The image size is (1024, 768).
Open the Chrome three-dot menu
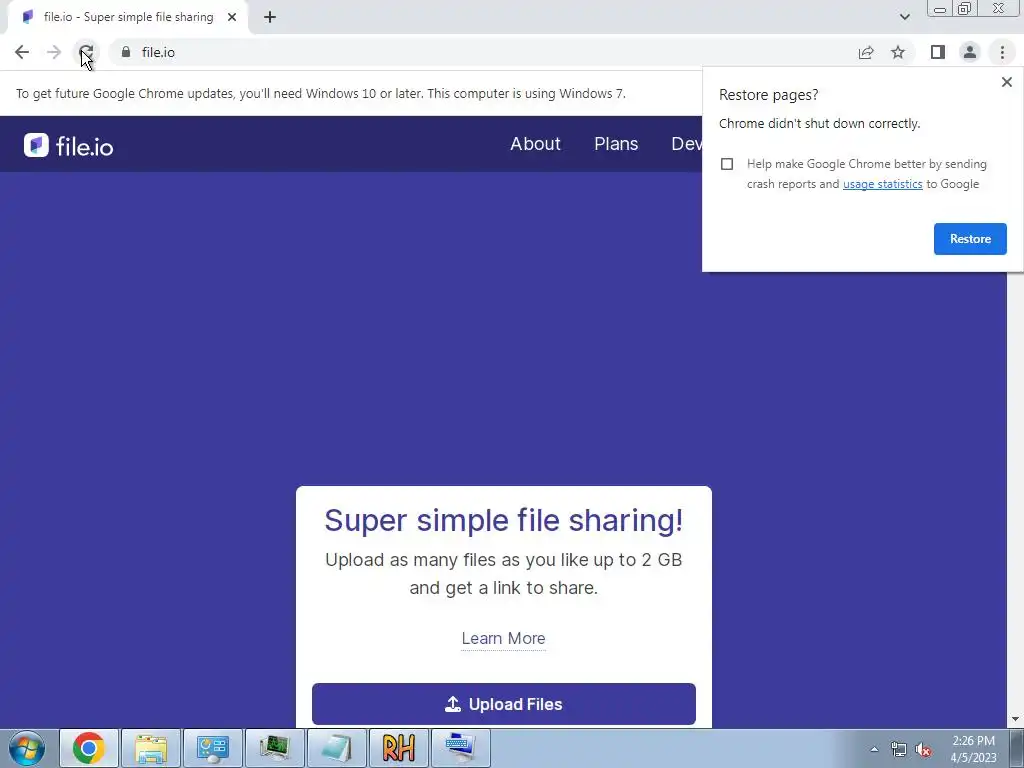(1002, 52)
